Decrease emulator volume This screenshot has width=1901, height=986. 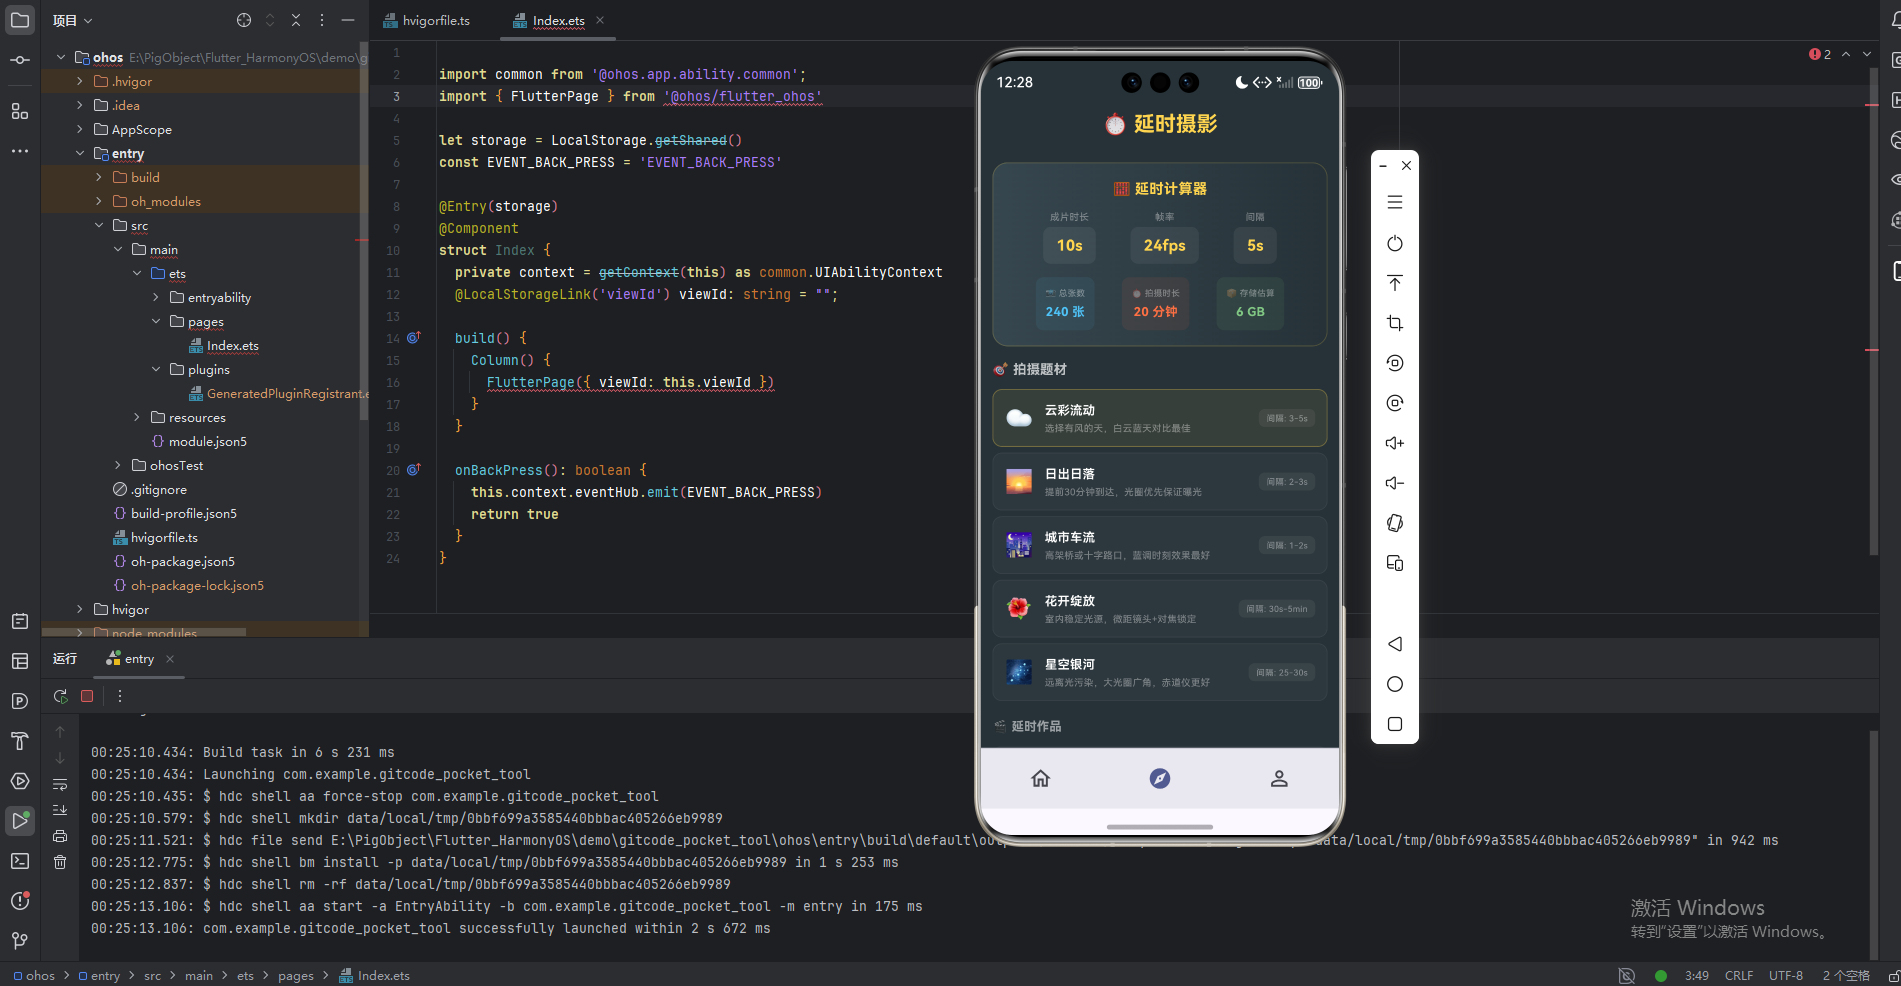(x=1395, y=483)
